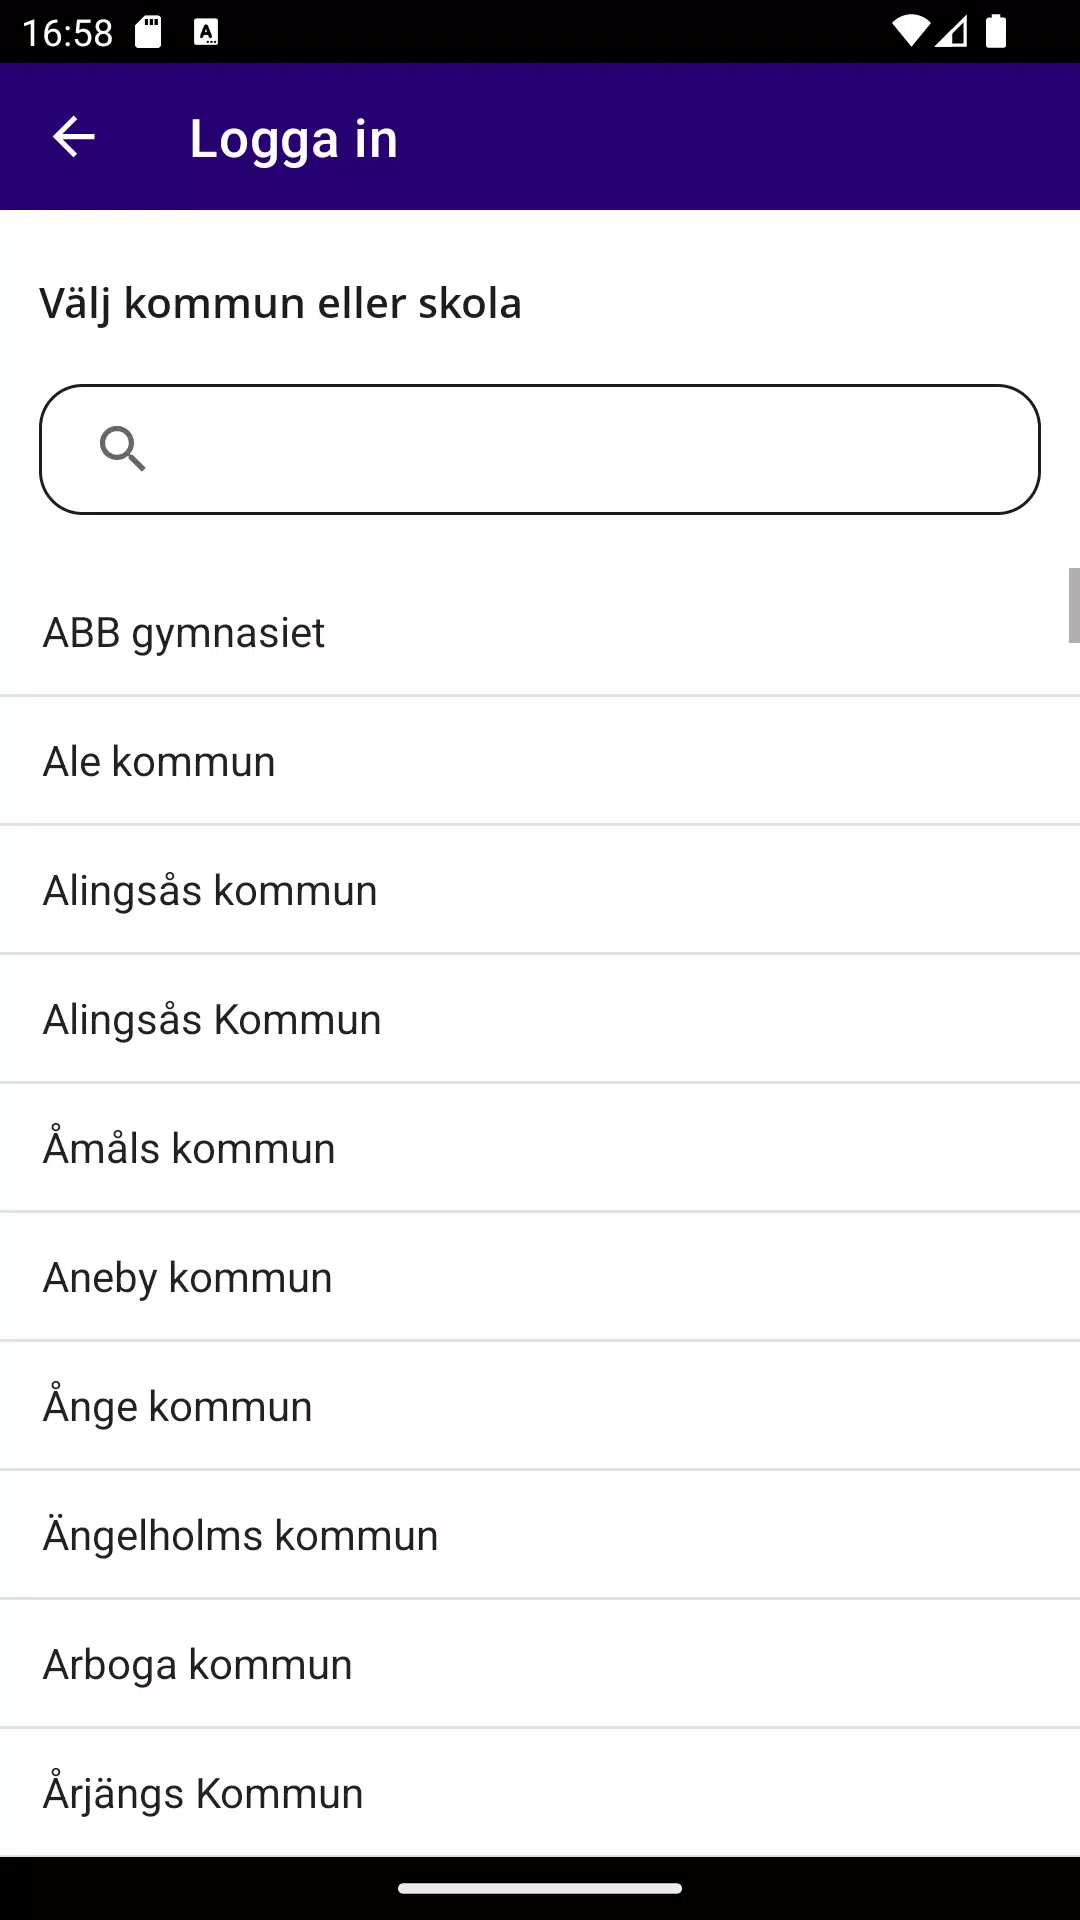The image size is (1080, 1920).
Task: Tap the cellular signal icon
Action: (x=952, y=32)
